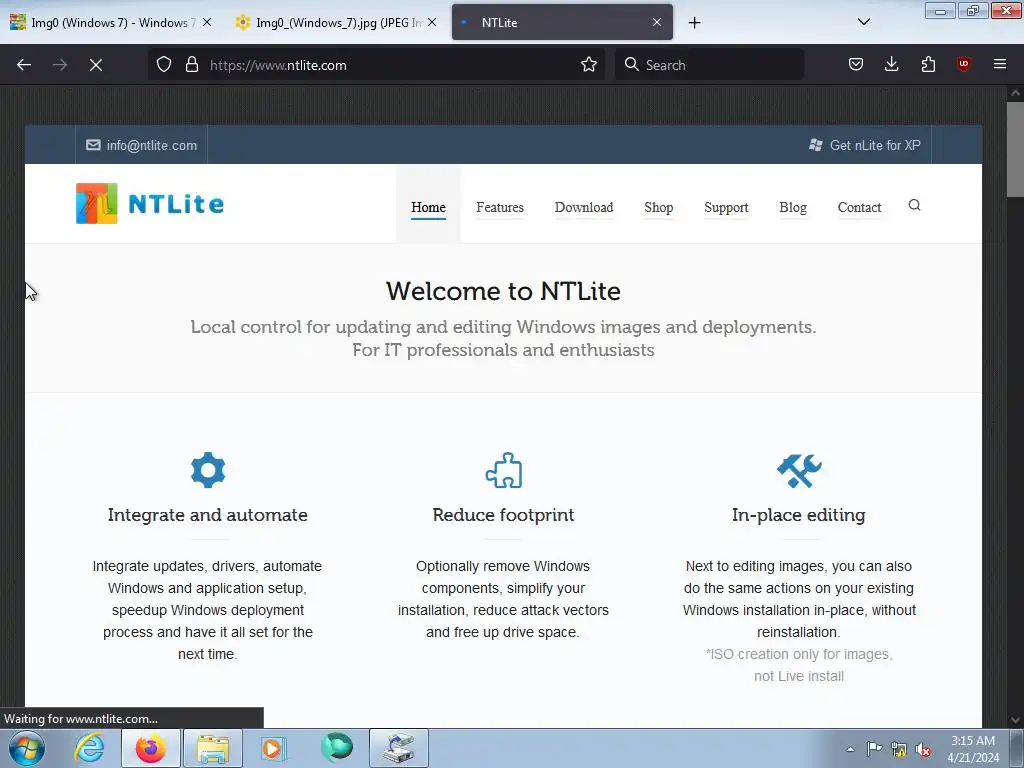Viewport: 1024px width, 768px height.
Task: Show site security info via the padlock icon
Action: pos(191,65)
